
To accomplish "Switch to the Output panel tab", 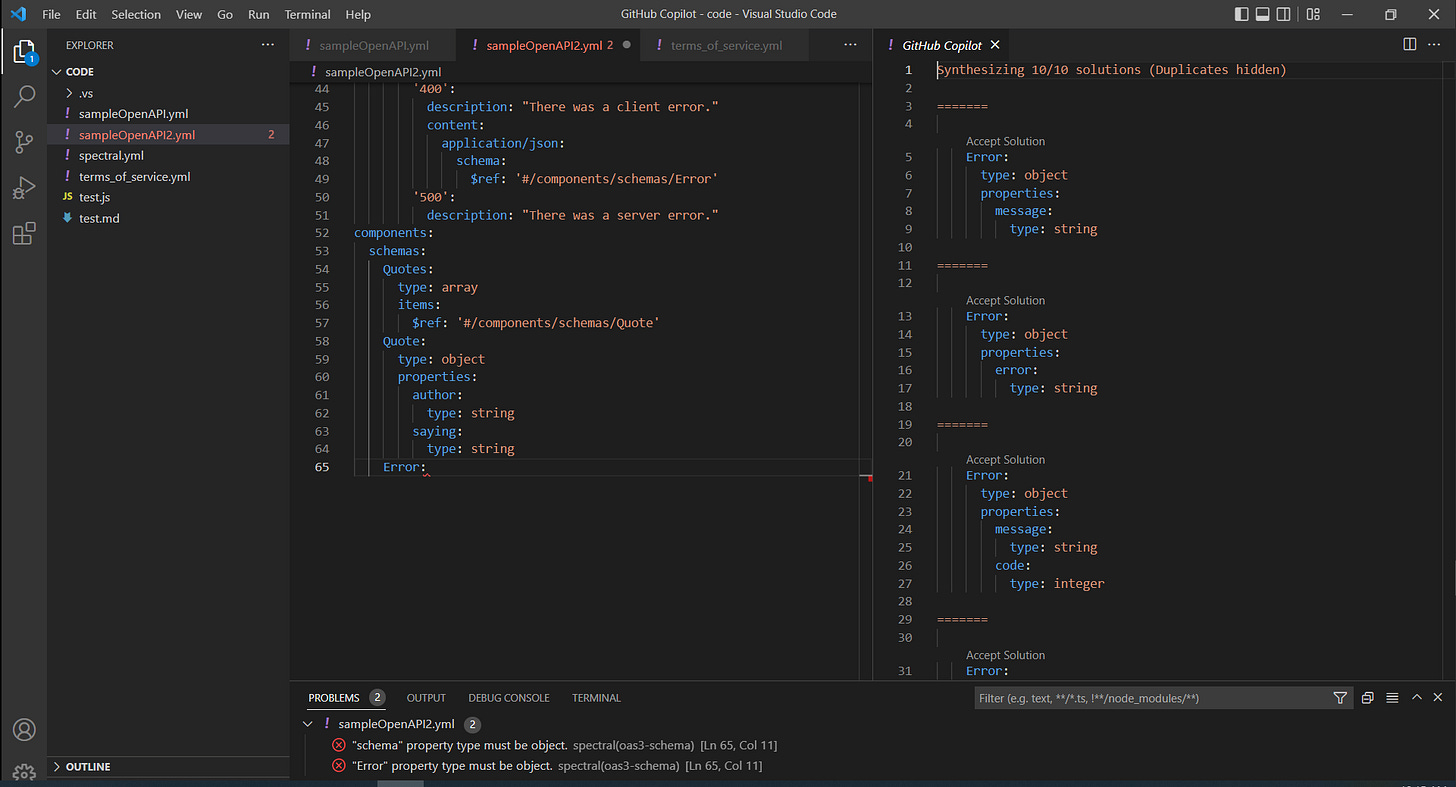I will (x=426, y=698).
